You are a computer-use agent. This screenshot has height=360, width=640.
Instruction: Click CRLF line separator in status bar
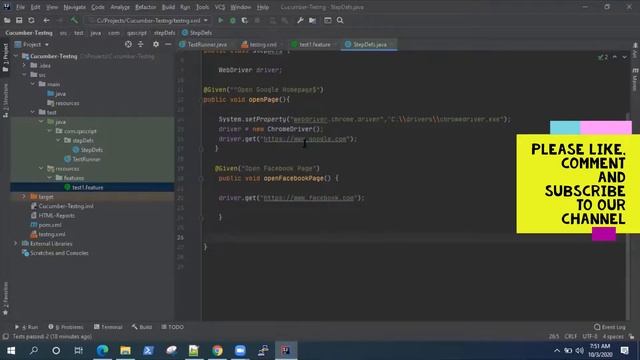[571, 336]
